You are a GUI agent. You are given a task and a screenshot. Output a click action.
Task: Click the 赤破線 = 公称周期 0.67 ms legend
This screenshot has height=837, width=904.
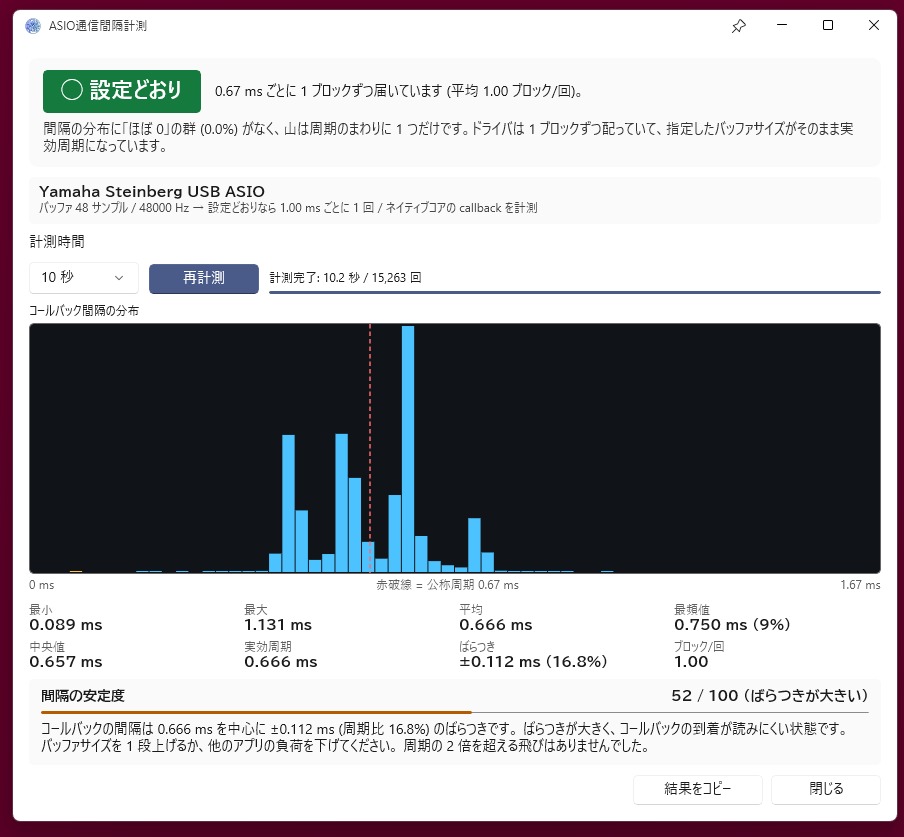tap(447, 585)
